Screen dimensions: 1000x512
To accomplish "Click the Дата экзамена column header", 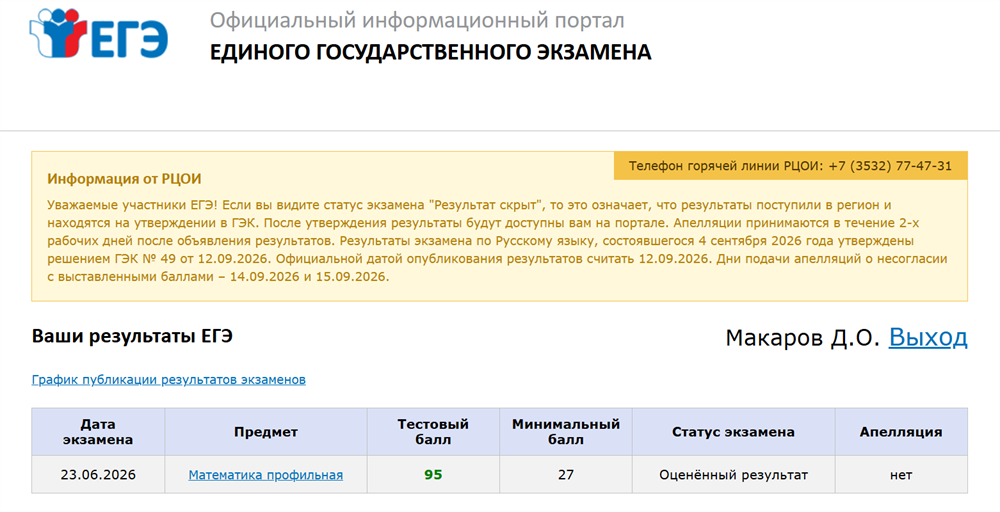I will point(98,432).
